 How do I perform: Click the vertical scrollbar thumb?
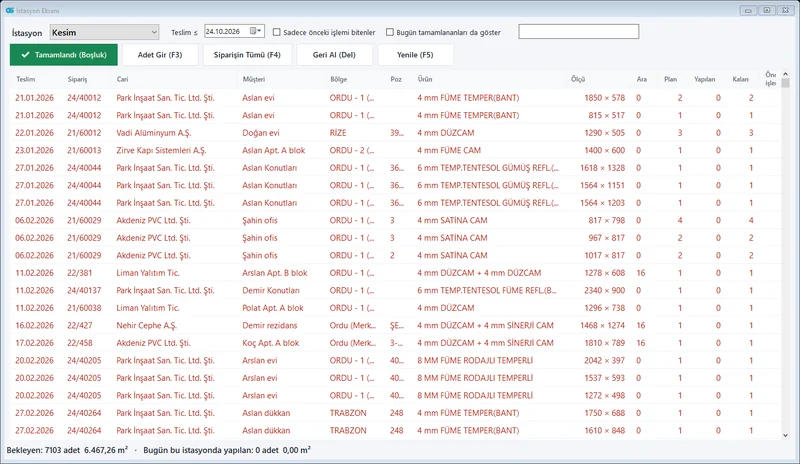coord(785,83)
